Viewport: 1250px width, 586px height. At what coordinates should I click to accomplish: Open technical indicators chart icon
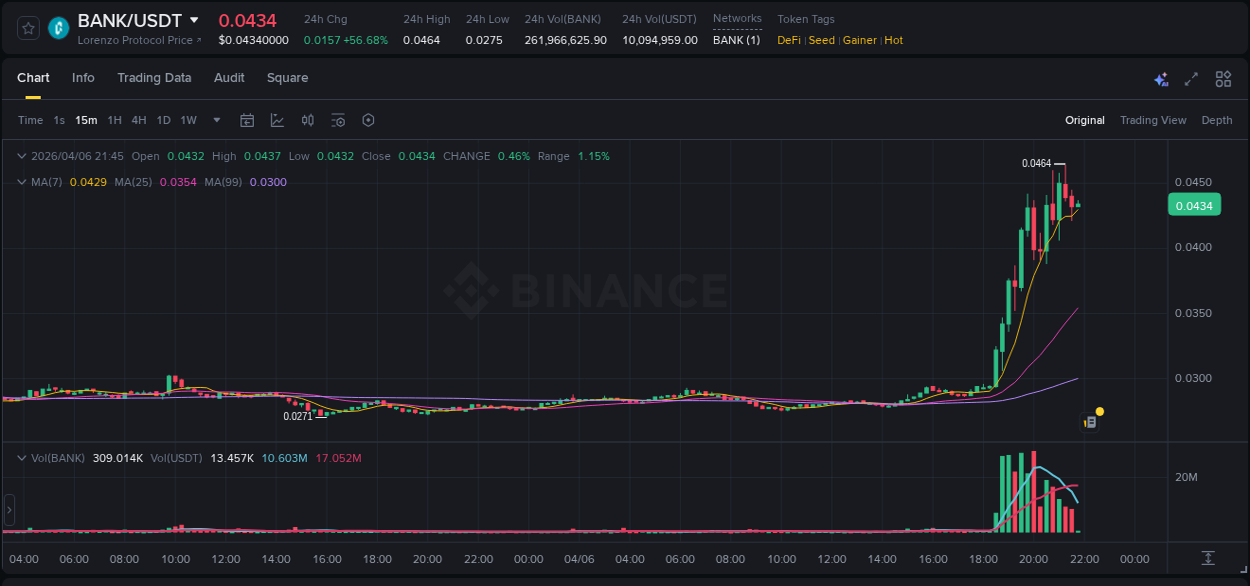pos(277,120)
